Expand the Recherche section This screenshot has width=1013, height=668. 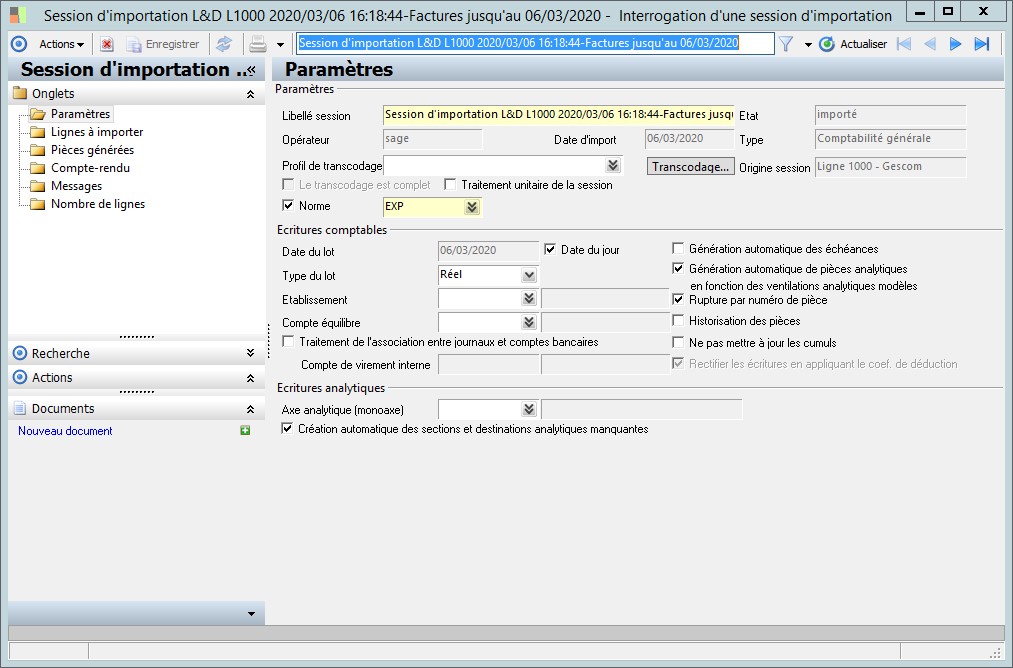tap(250, 353)
